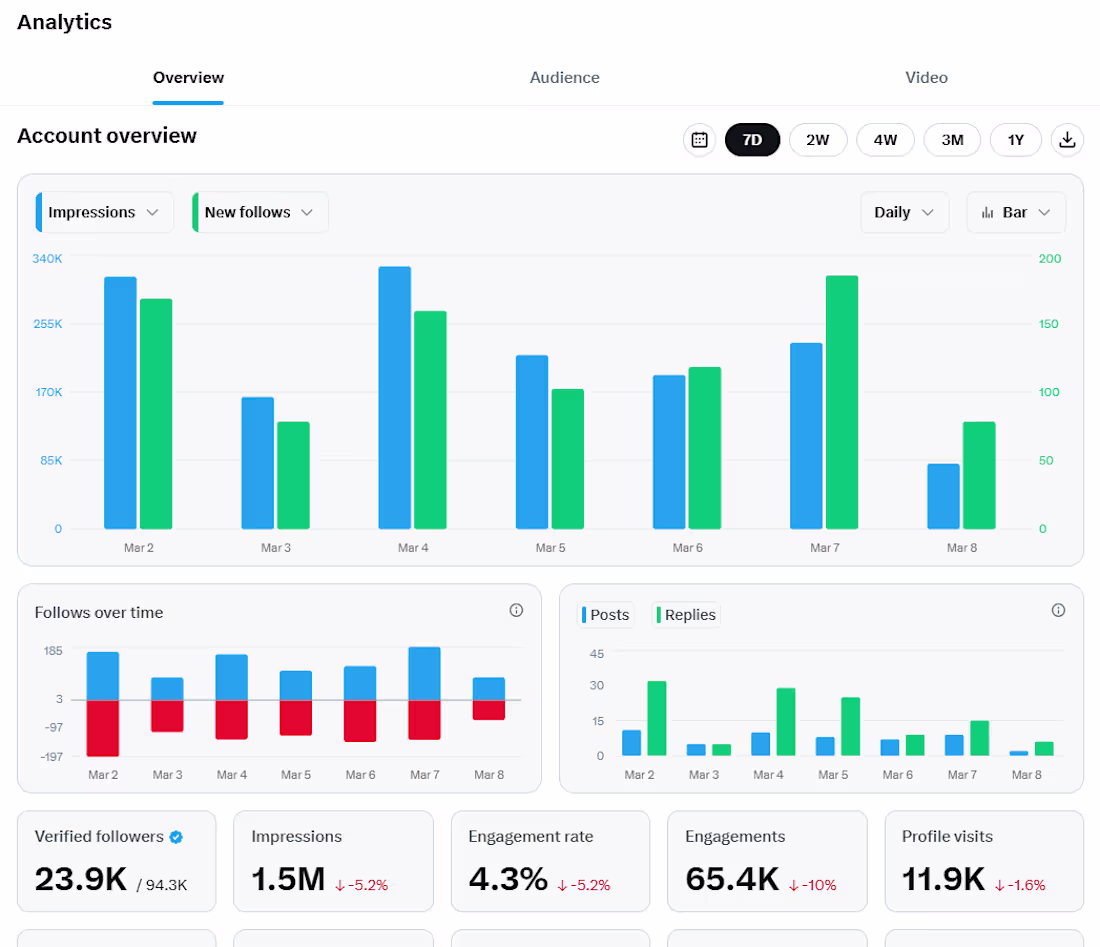Select the 2W time range
1100x947 pixels.
click(818, 140)
